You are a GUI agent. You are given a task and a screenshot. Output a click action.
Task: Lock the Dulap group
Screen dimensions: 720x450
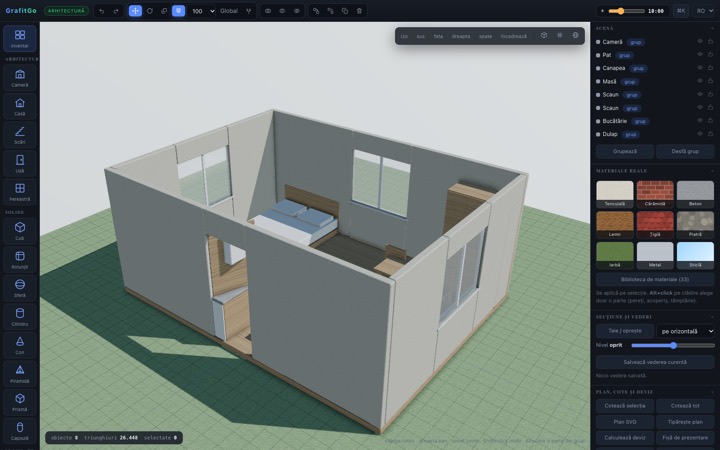[710, 134]
